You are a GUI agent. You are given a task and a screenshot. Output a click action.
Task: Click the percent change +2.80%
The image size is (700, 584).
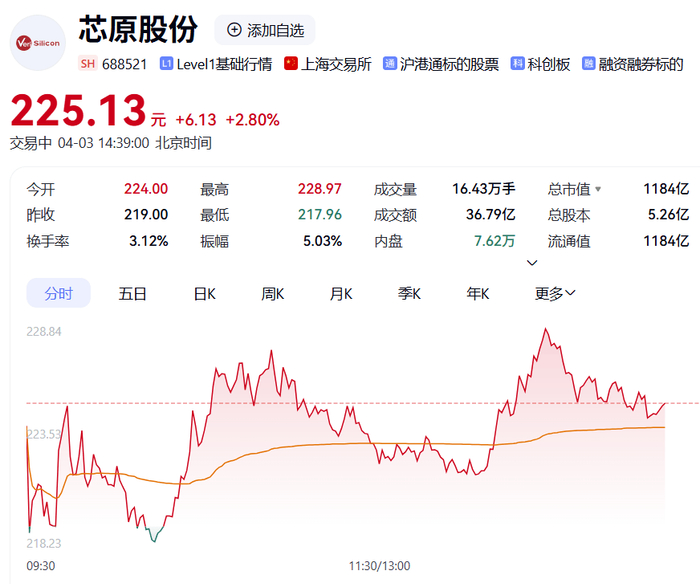(253, 120)
